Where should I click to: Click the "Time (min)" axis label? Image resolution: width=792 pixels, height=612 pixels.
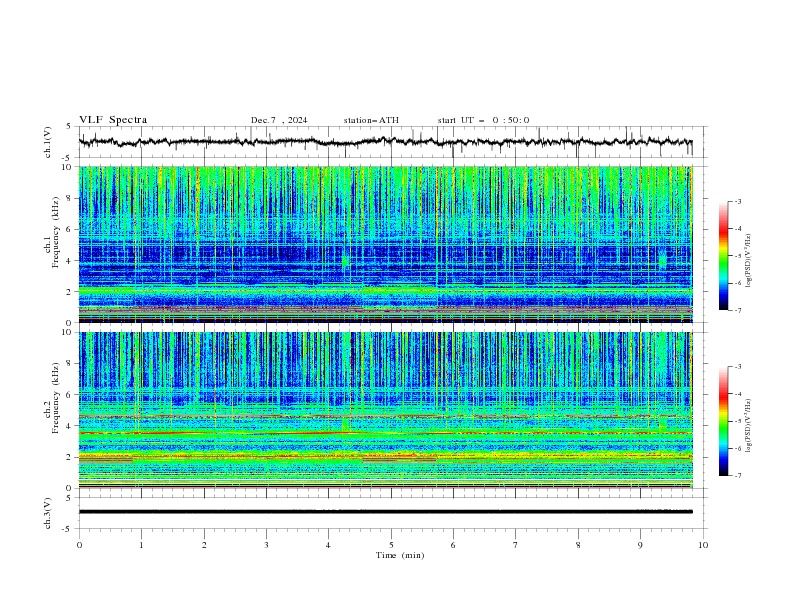point(400,555)
